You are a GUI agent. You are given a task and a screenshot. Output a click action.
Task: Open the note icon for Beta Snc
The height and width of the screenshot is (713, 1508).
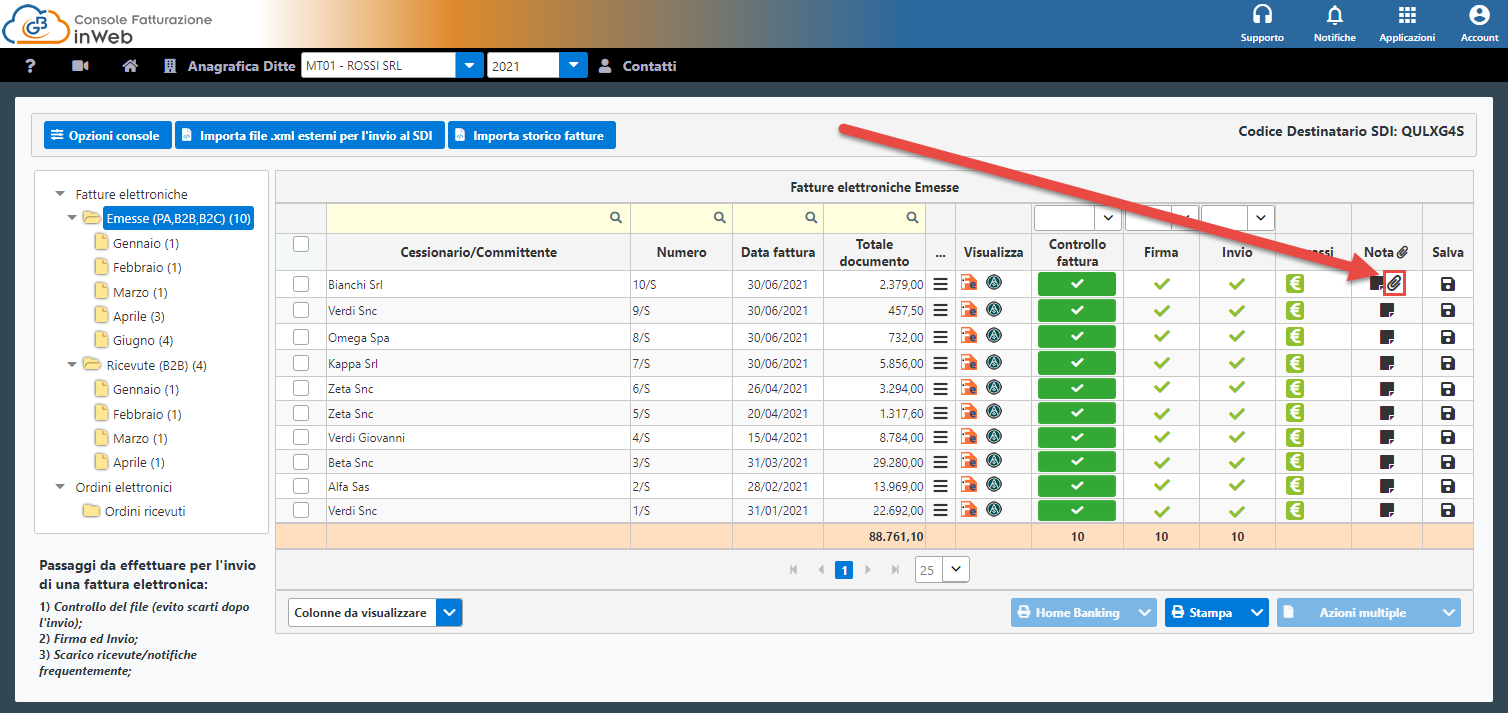(x=1387, y=462)
